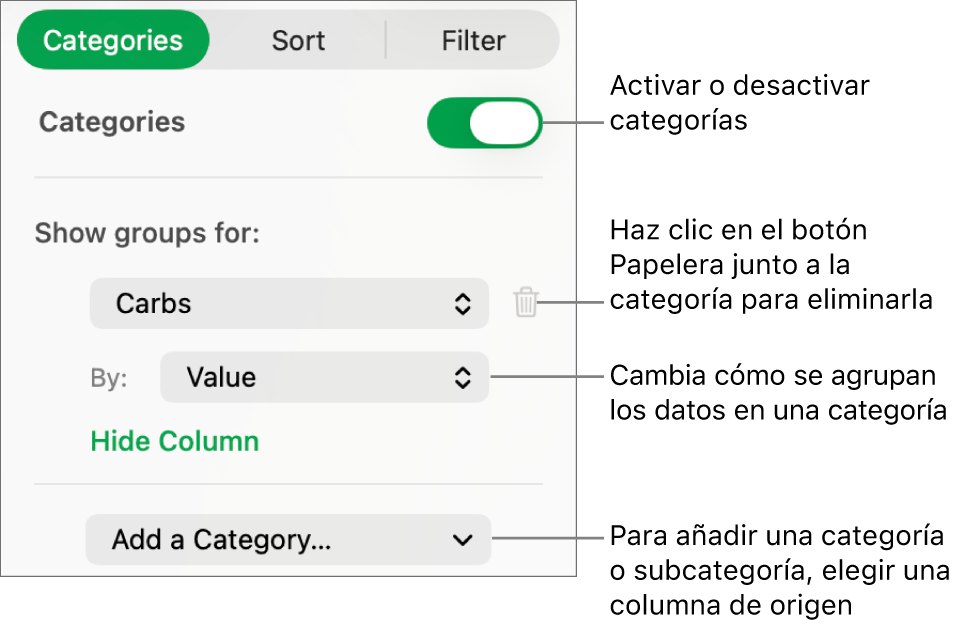Open the By: Value grouping dropdown
The image size is (969, 625).
(x=324, y=377)
